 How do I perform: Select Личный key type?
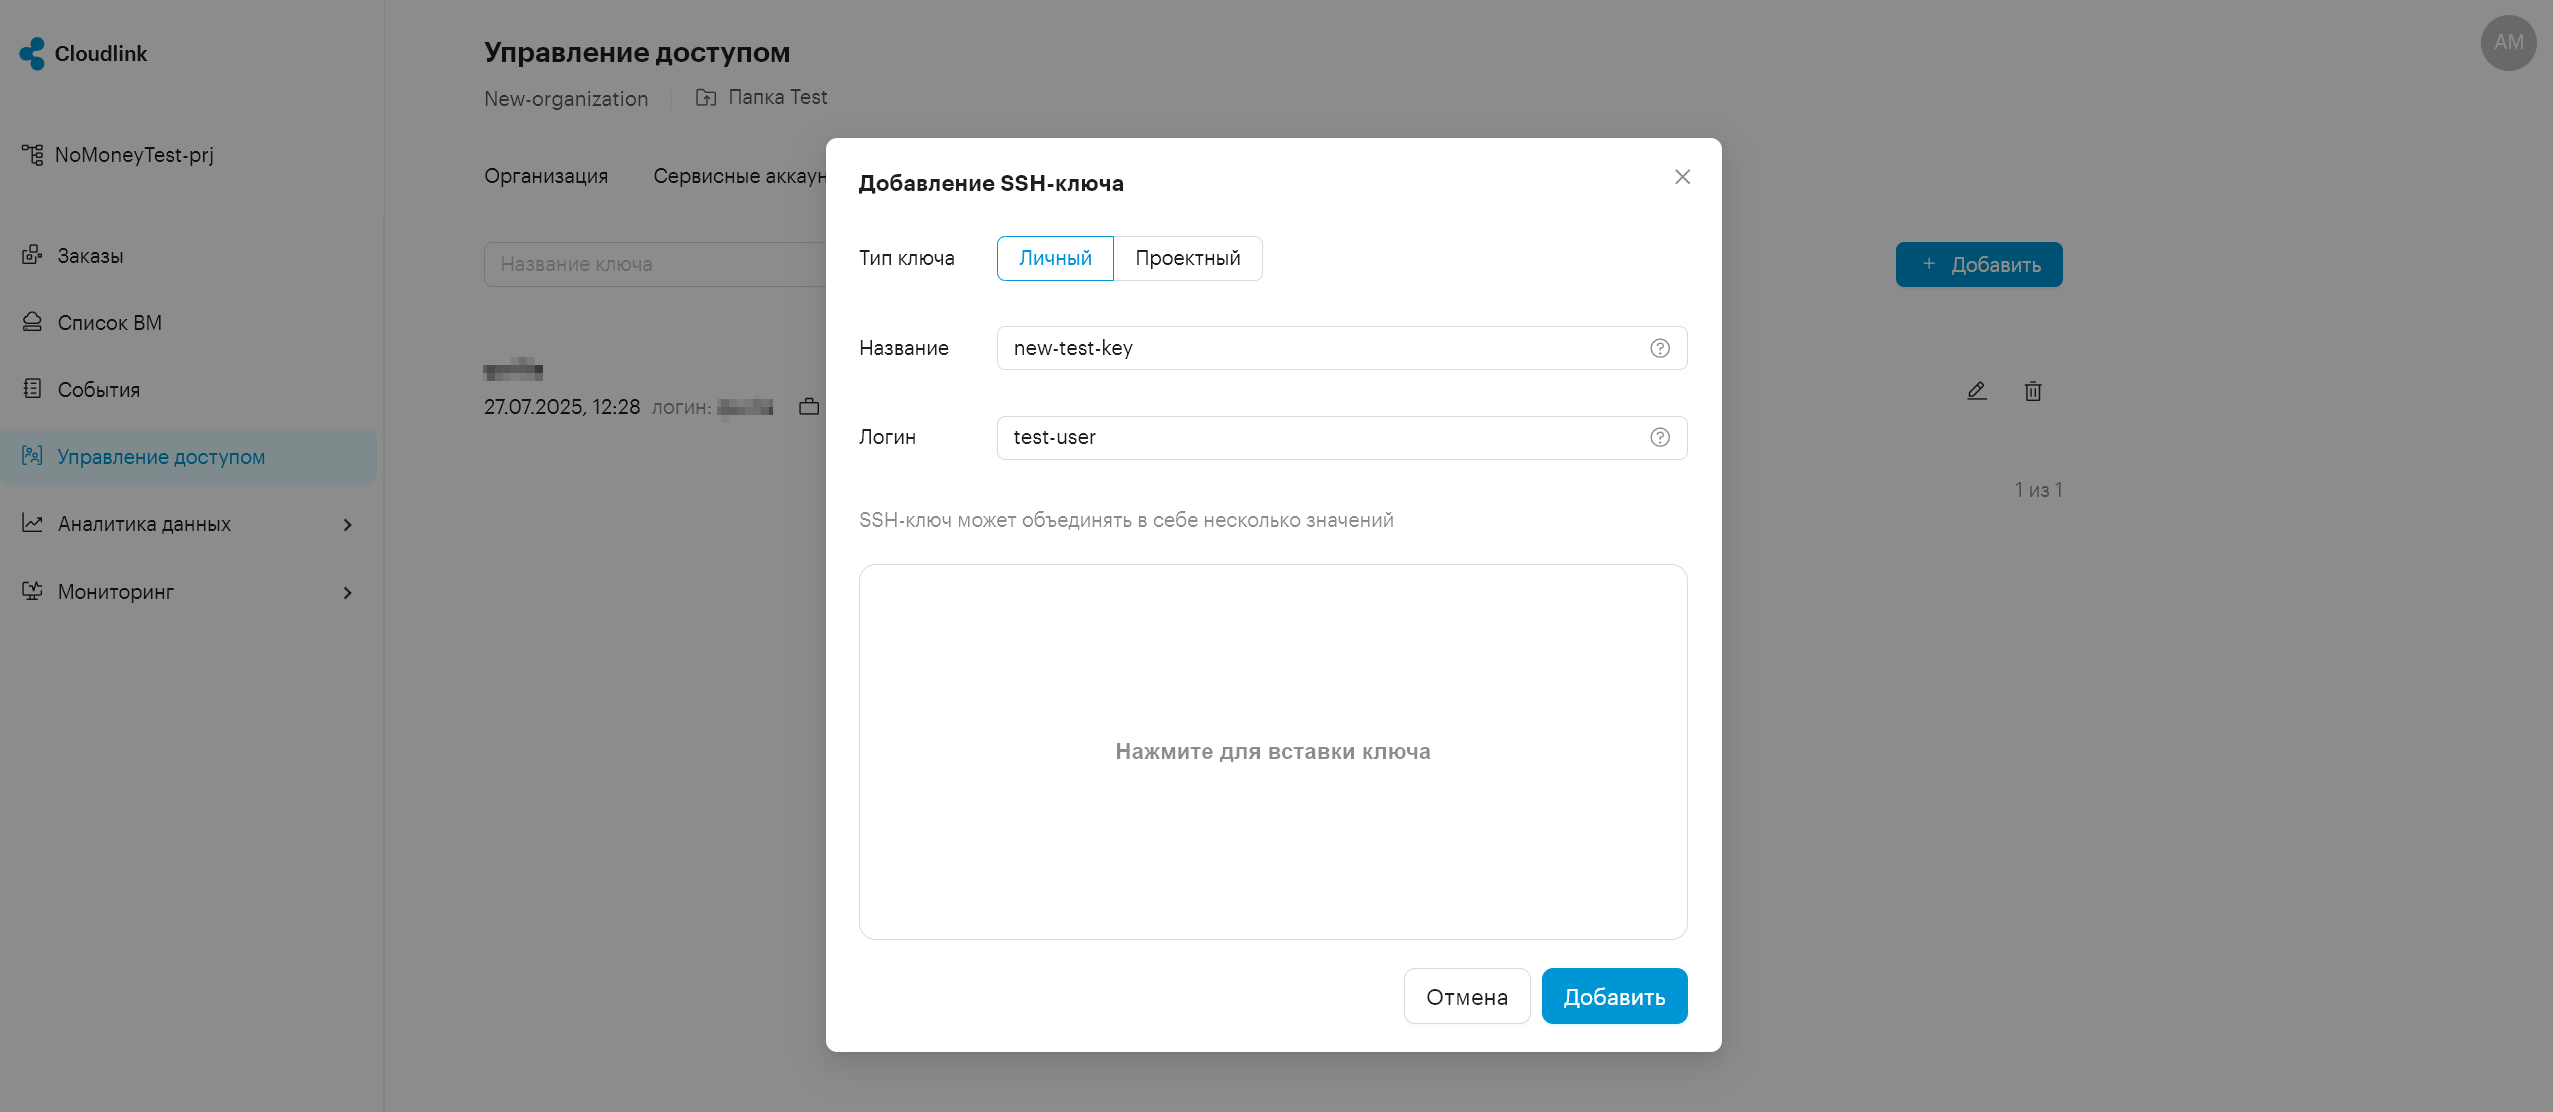click(x=1055, y=259)
